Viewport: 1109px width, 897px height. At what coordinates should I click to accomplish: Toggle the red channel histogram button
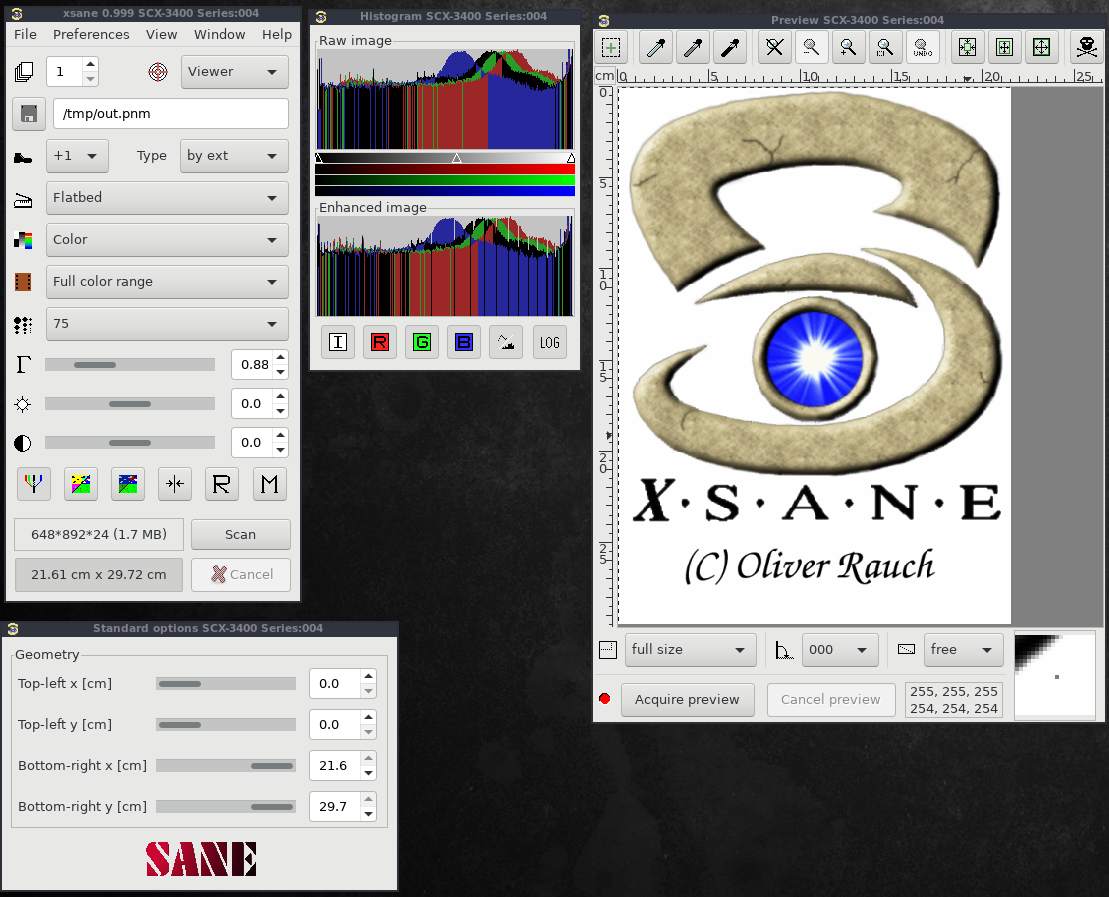click(x=380, y=342)
